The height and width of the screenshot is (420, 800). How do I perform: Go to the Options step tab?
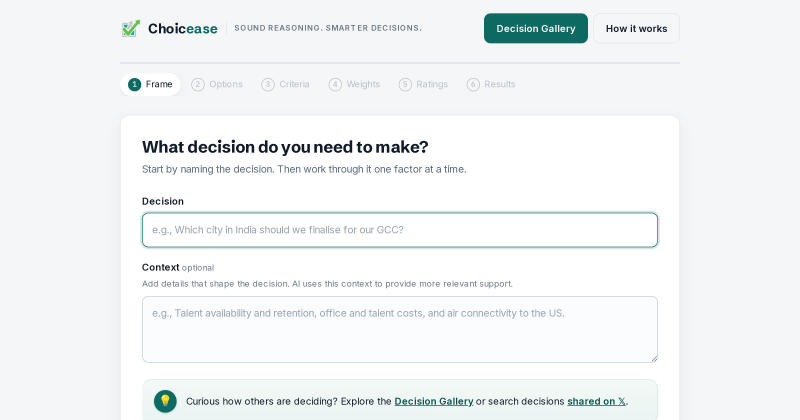click(217, 84)
